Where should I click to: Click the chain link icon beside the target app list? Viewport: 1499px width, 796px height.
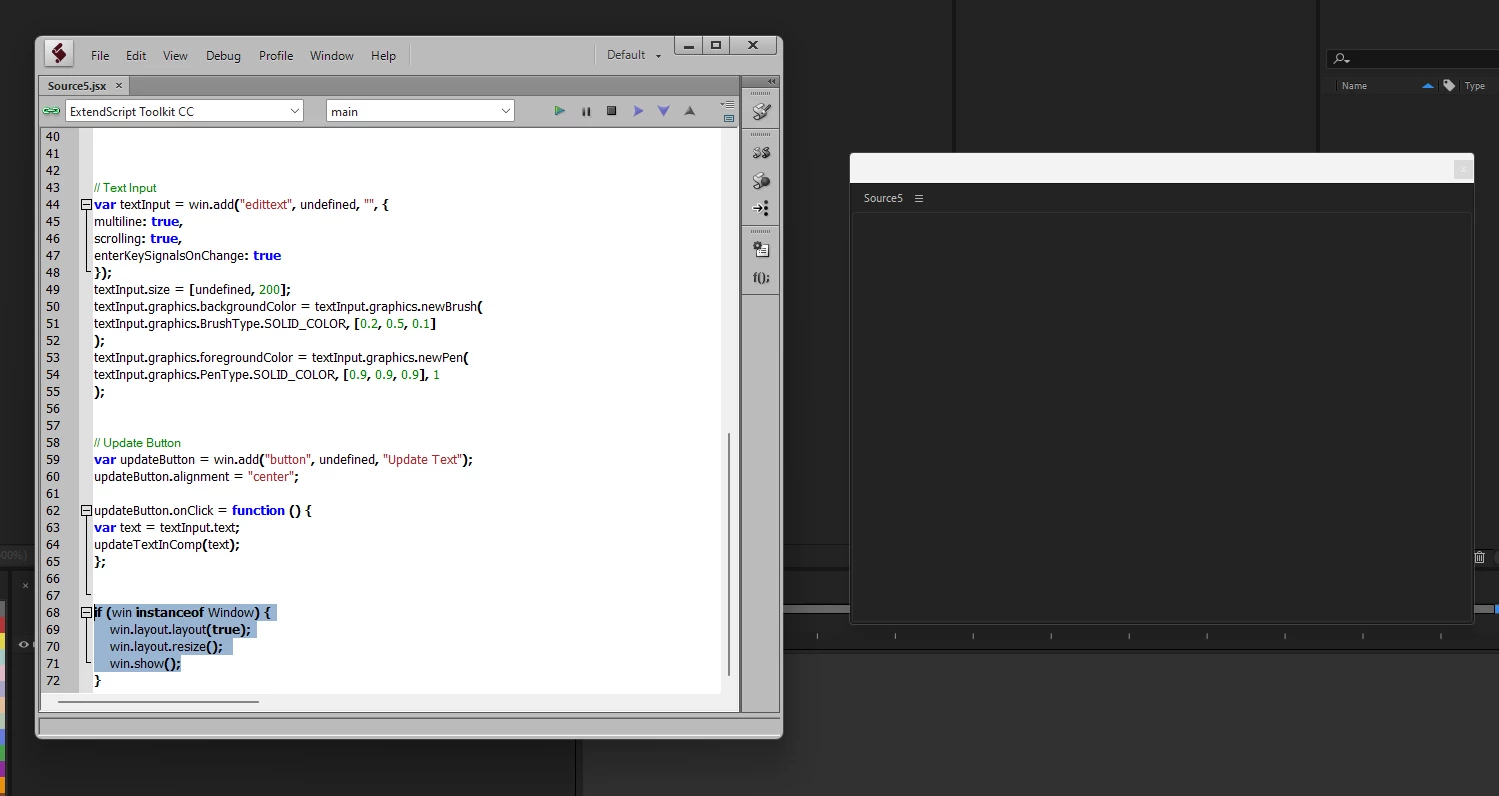click(51, 111)
